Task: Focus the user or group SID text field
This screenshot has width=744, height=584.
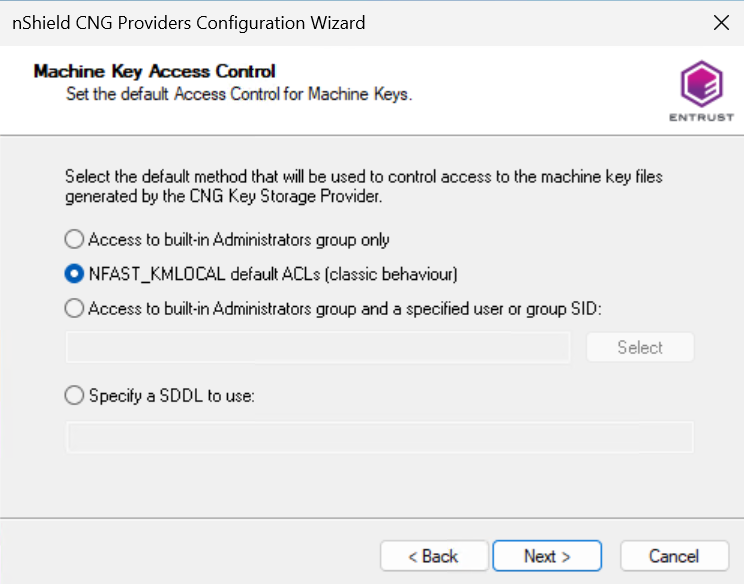Action: click(318, 347)
